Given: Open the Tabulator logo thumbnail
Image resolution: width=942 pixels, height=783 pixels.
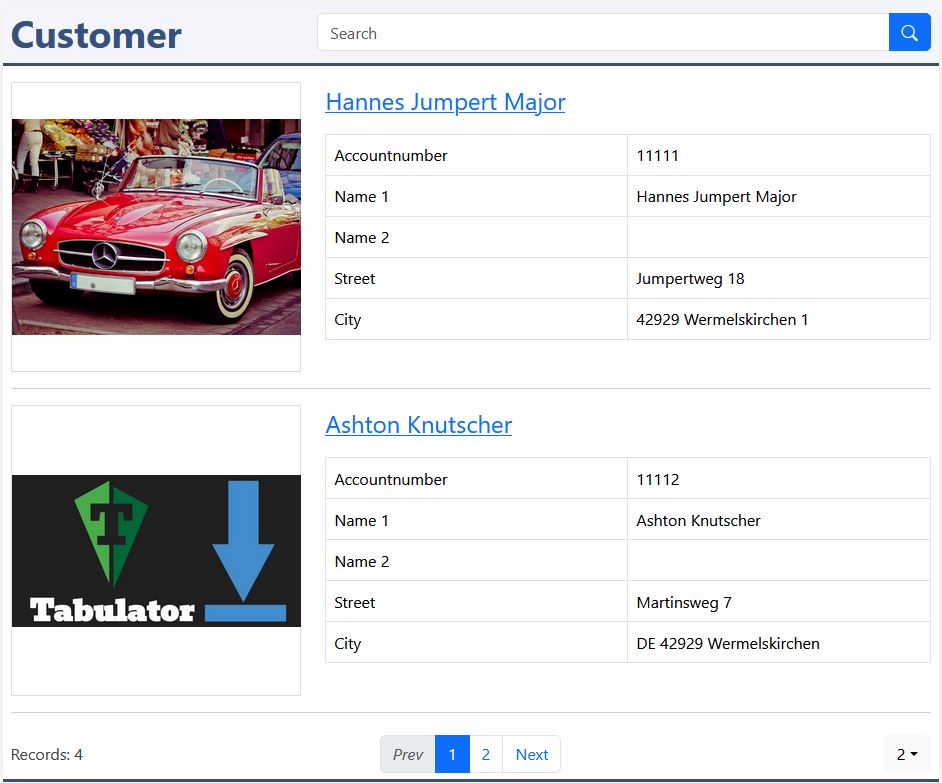Looking at the screenshot, I should (156, 551).
